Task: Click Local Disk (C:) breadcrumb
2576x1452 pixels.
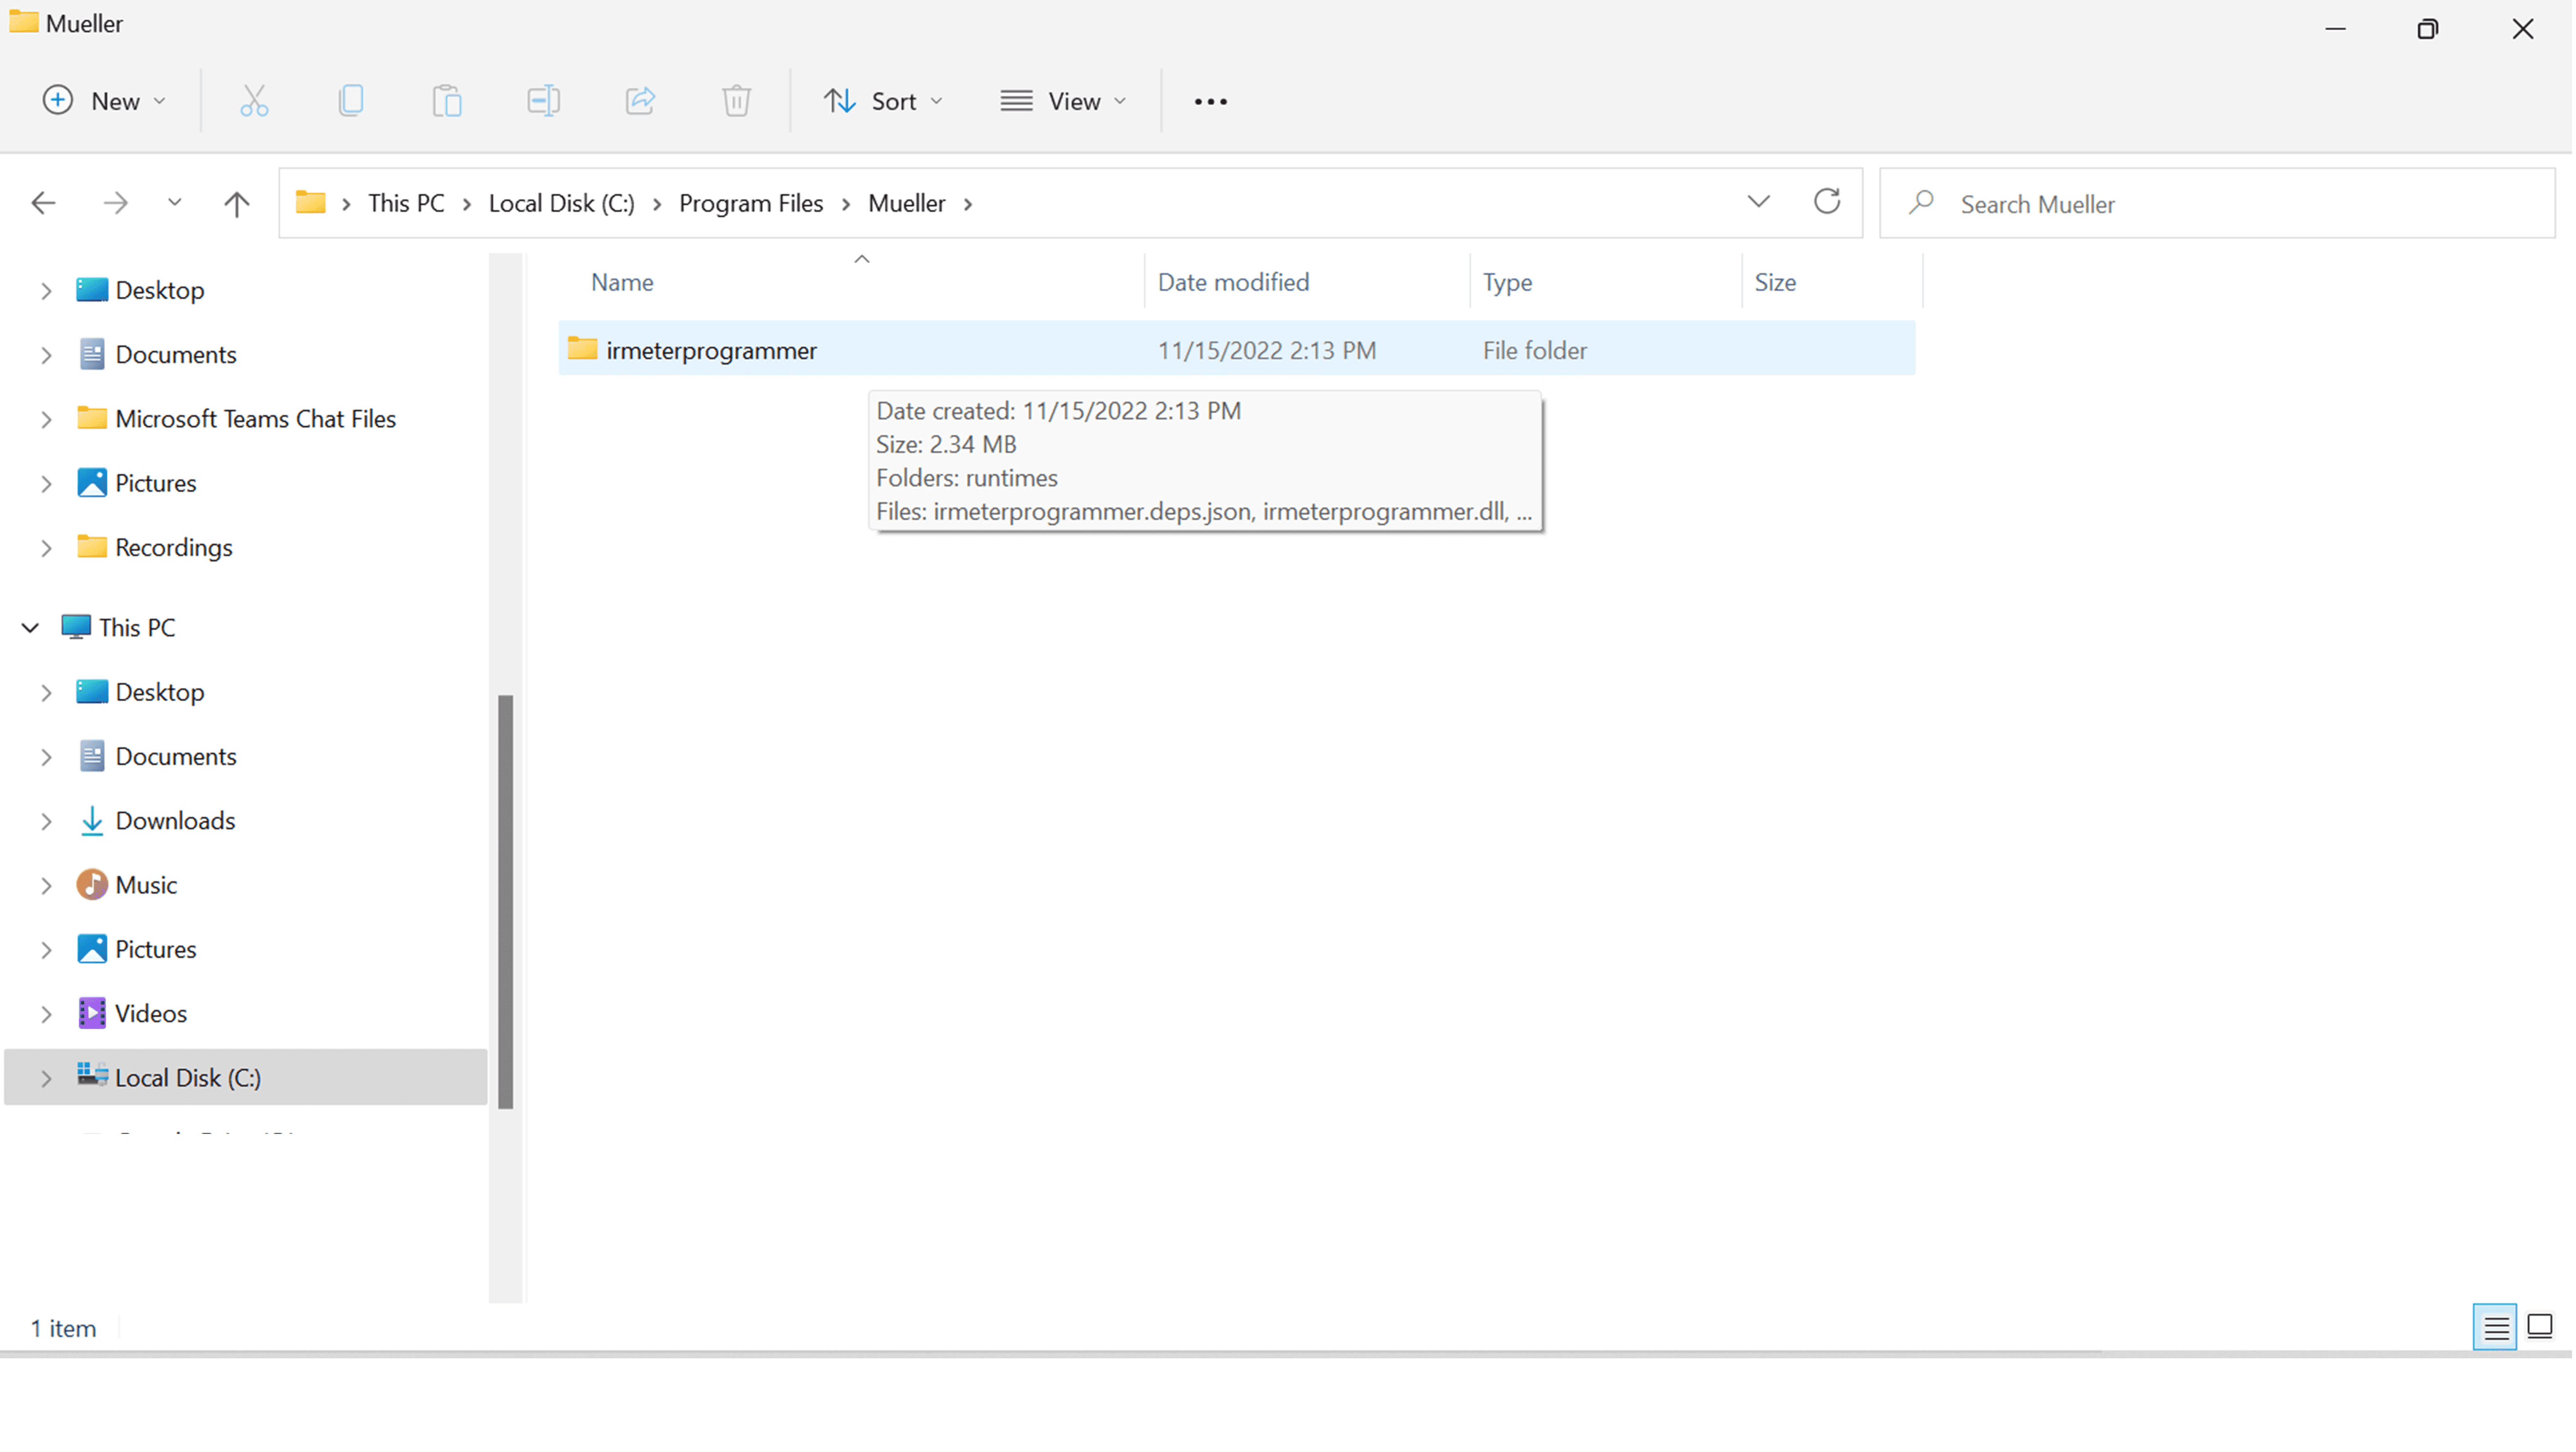Action: coord(562,203)
